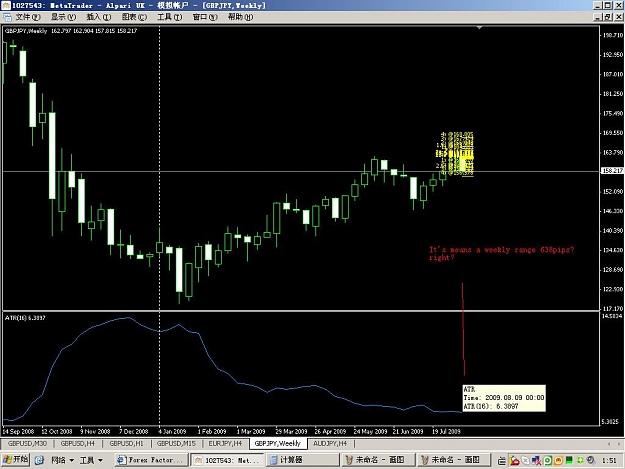This screenshot has height=469, width=625.
Task: Click the ATR tooltip box showing 2009.08.09
Action: 504,398
